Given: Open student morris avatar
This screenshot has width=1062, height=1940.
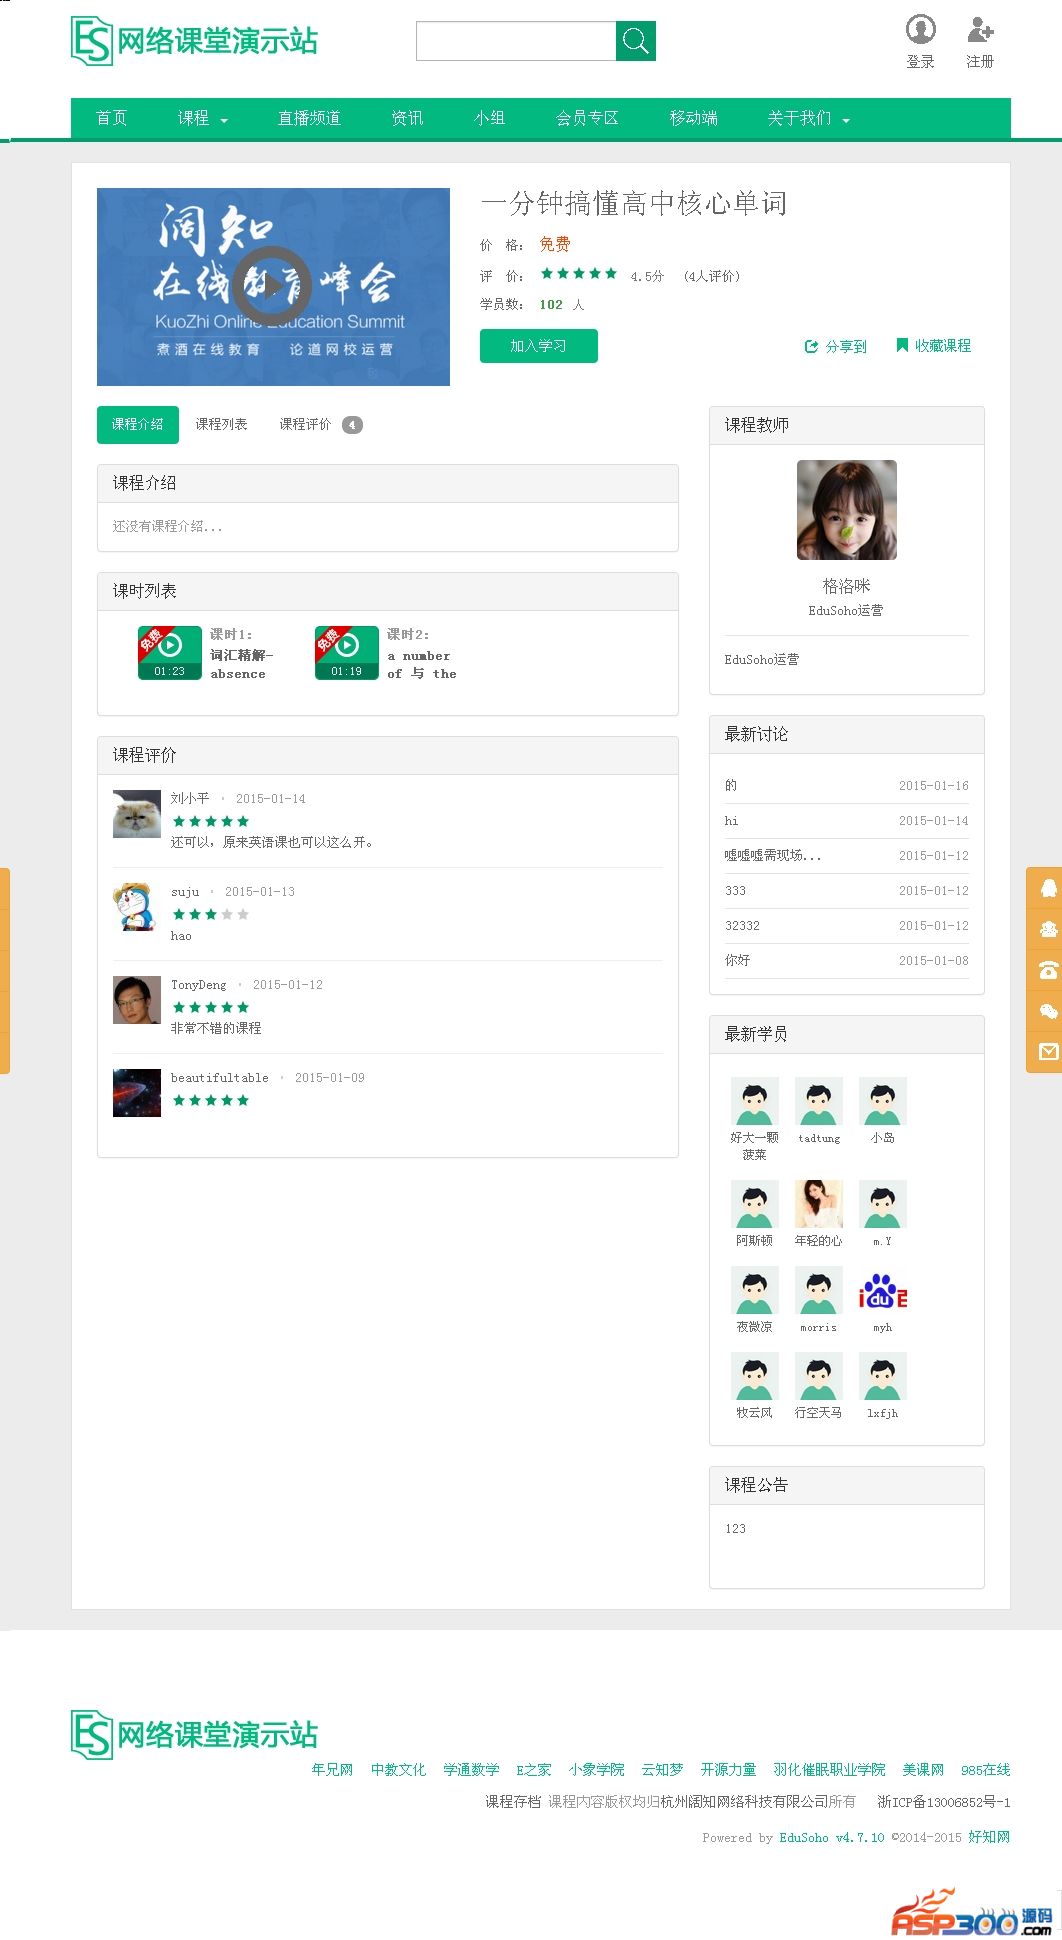Looking at the screenshot, I should 819,1290.
